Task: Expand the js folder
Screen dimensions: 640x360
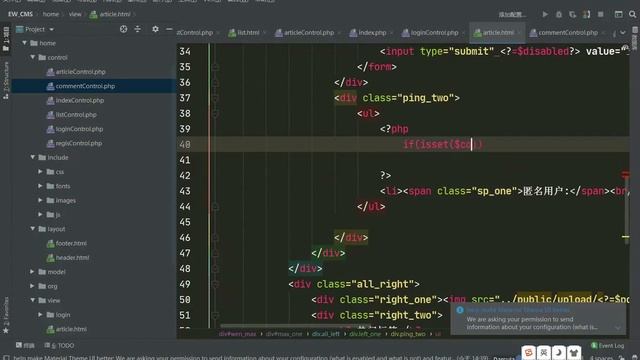Action: point(40,214)
